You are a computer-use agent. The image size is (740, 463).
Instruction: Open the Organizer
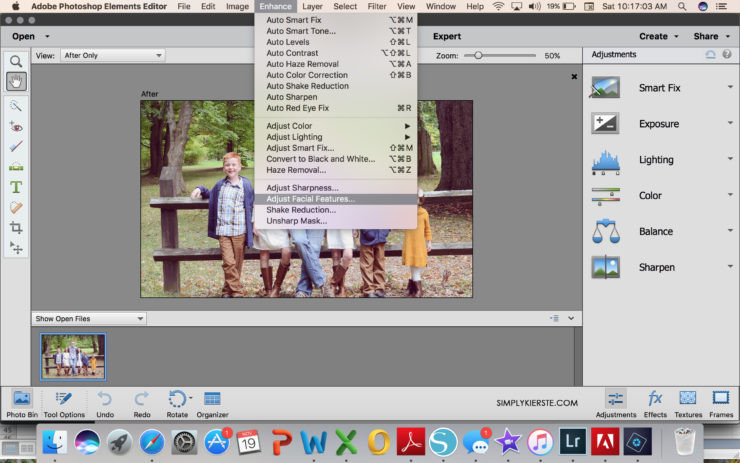pyautogui.click(x=212, y=404)
